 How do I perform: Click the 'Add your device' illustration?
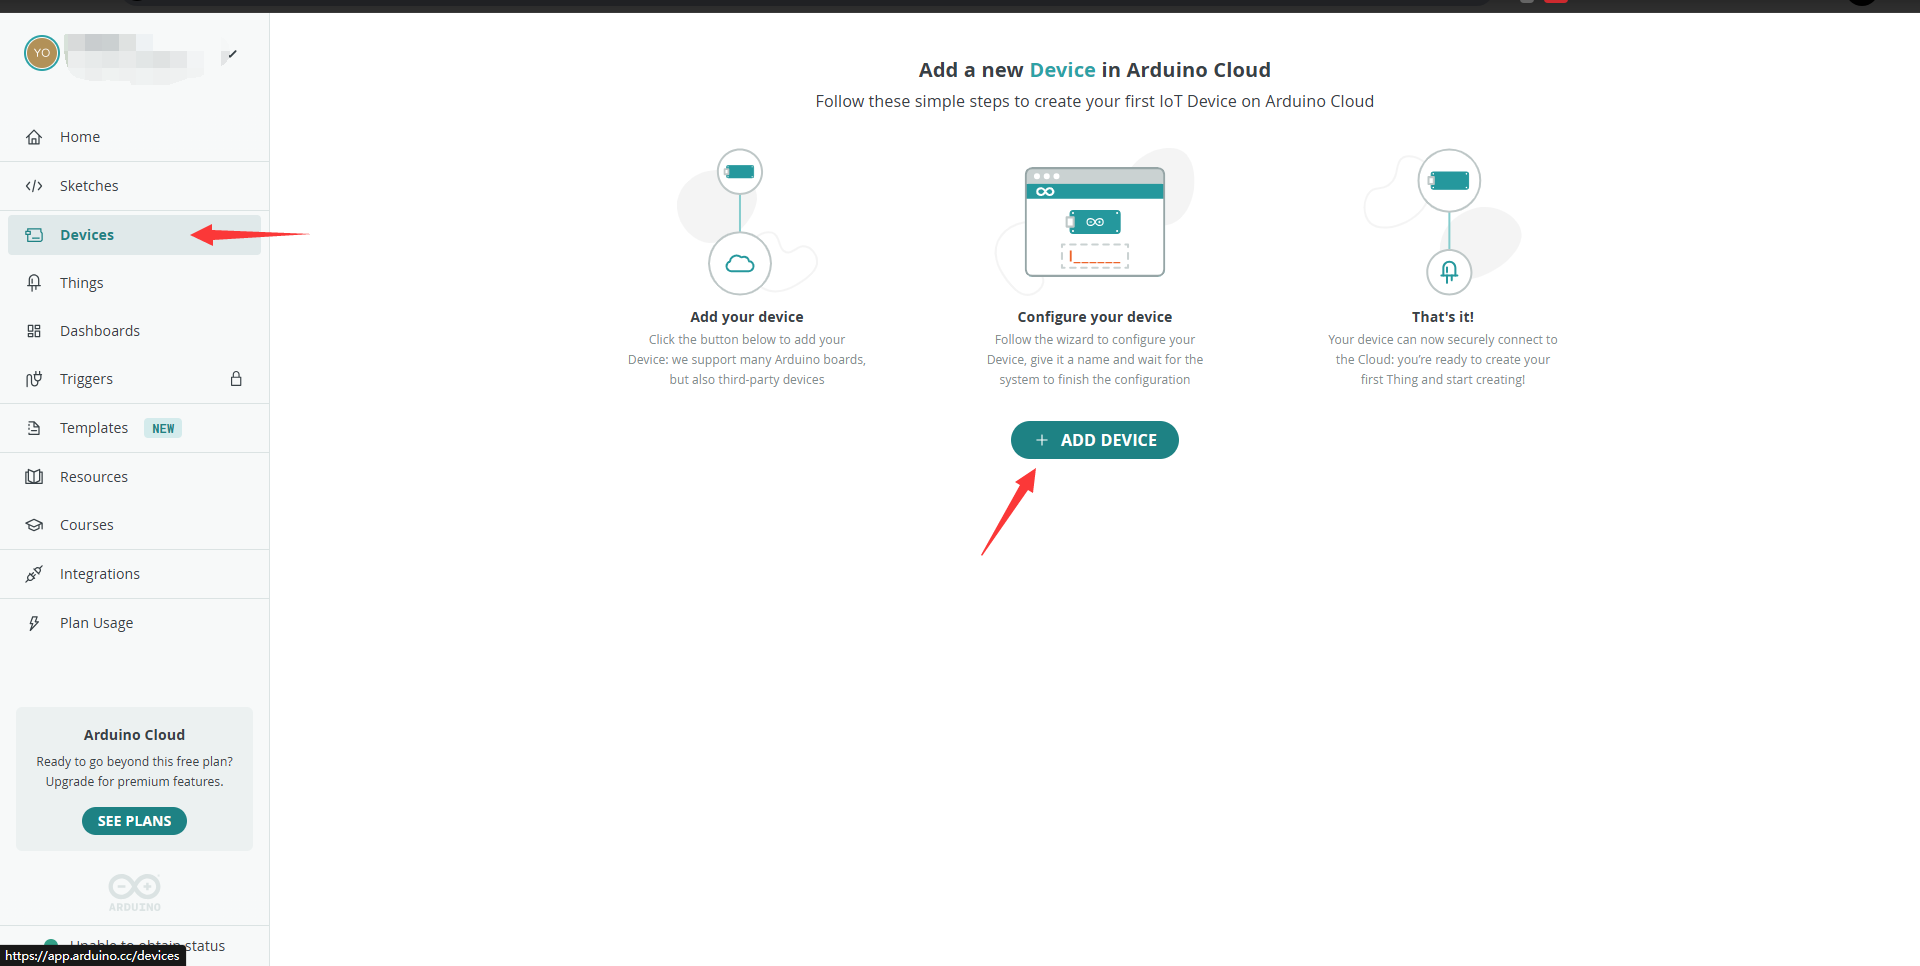point(746,222)
